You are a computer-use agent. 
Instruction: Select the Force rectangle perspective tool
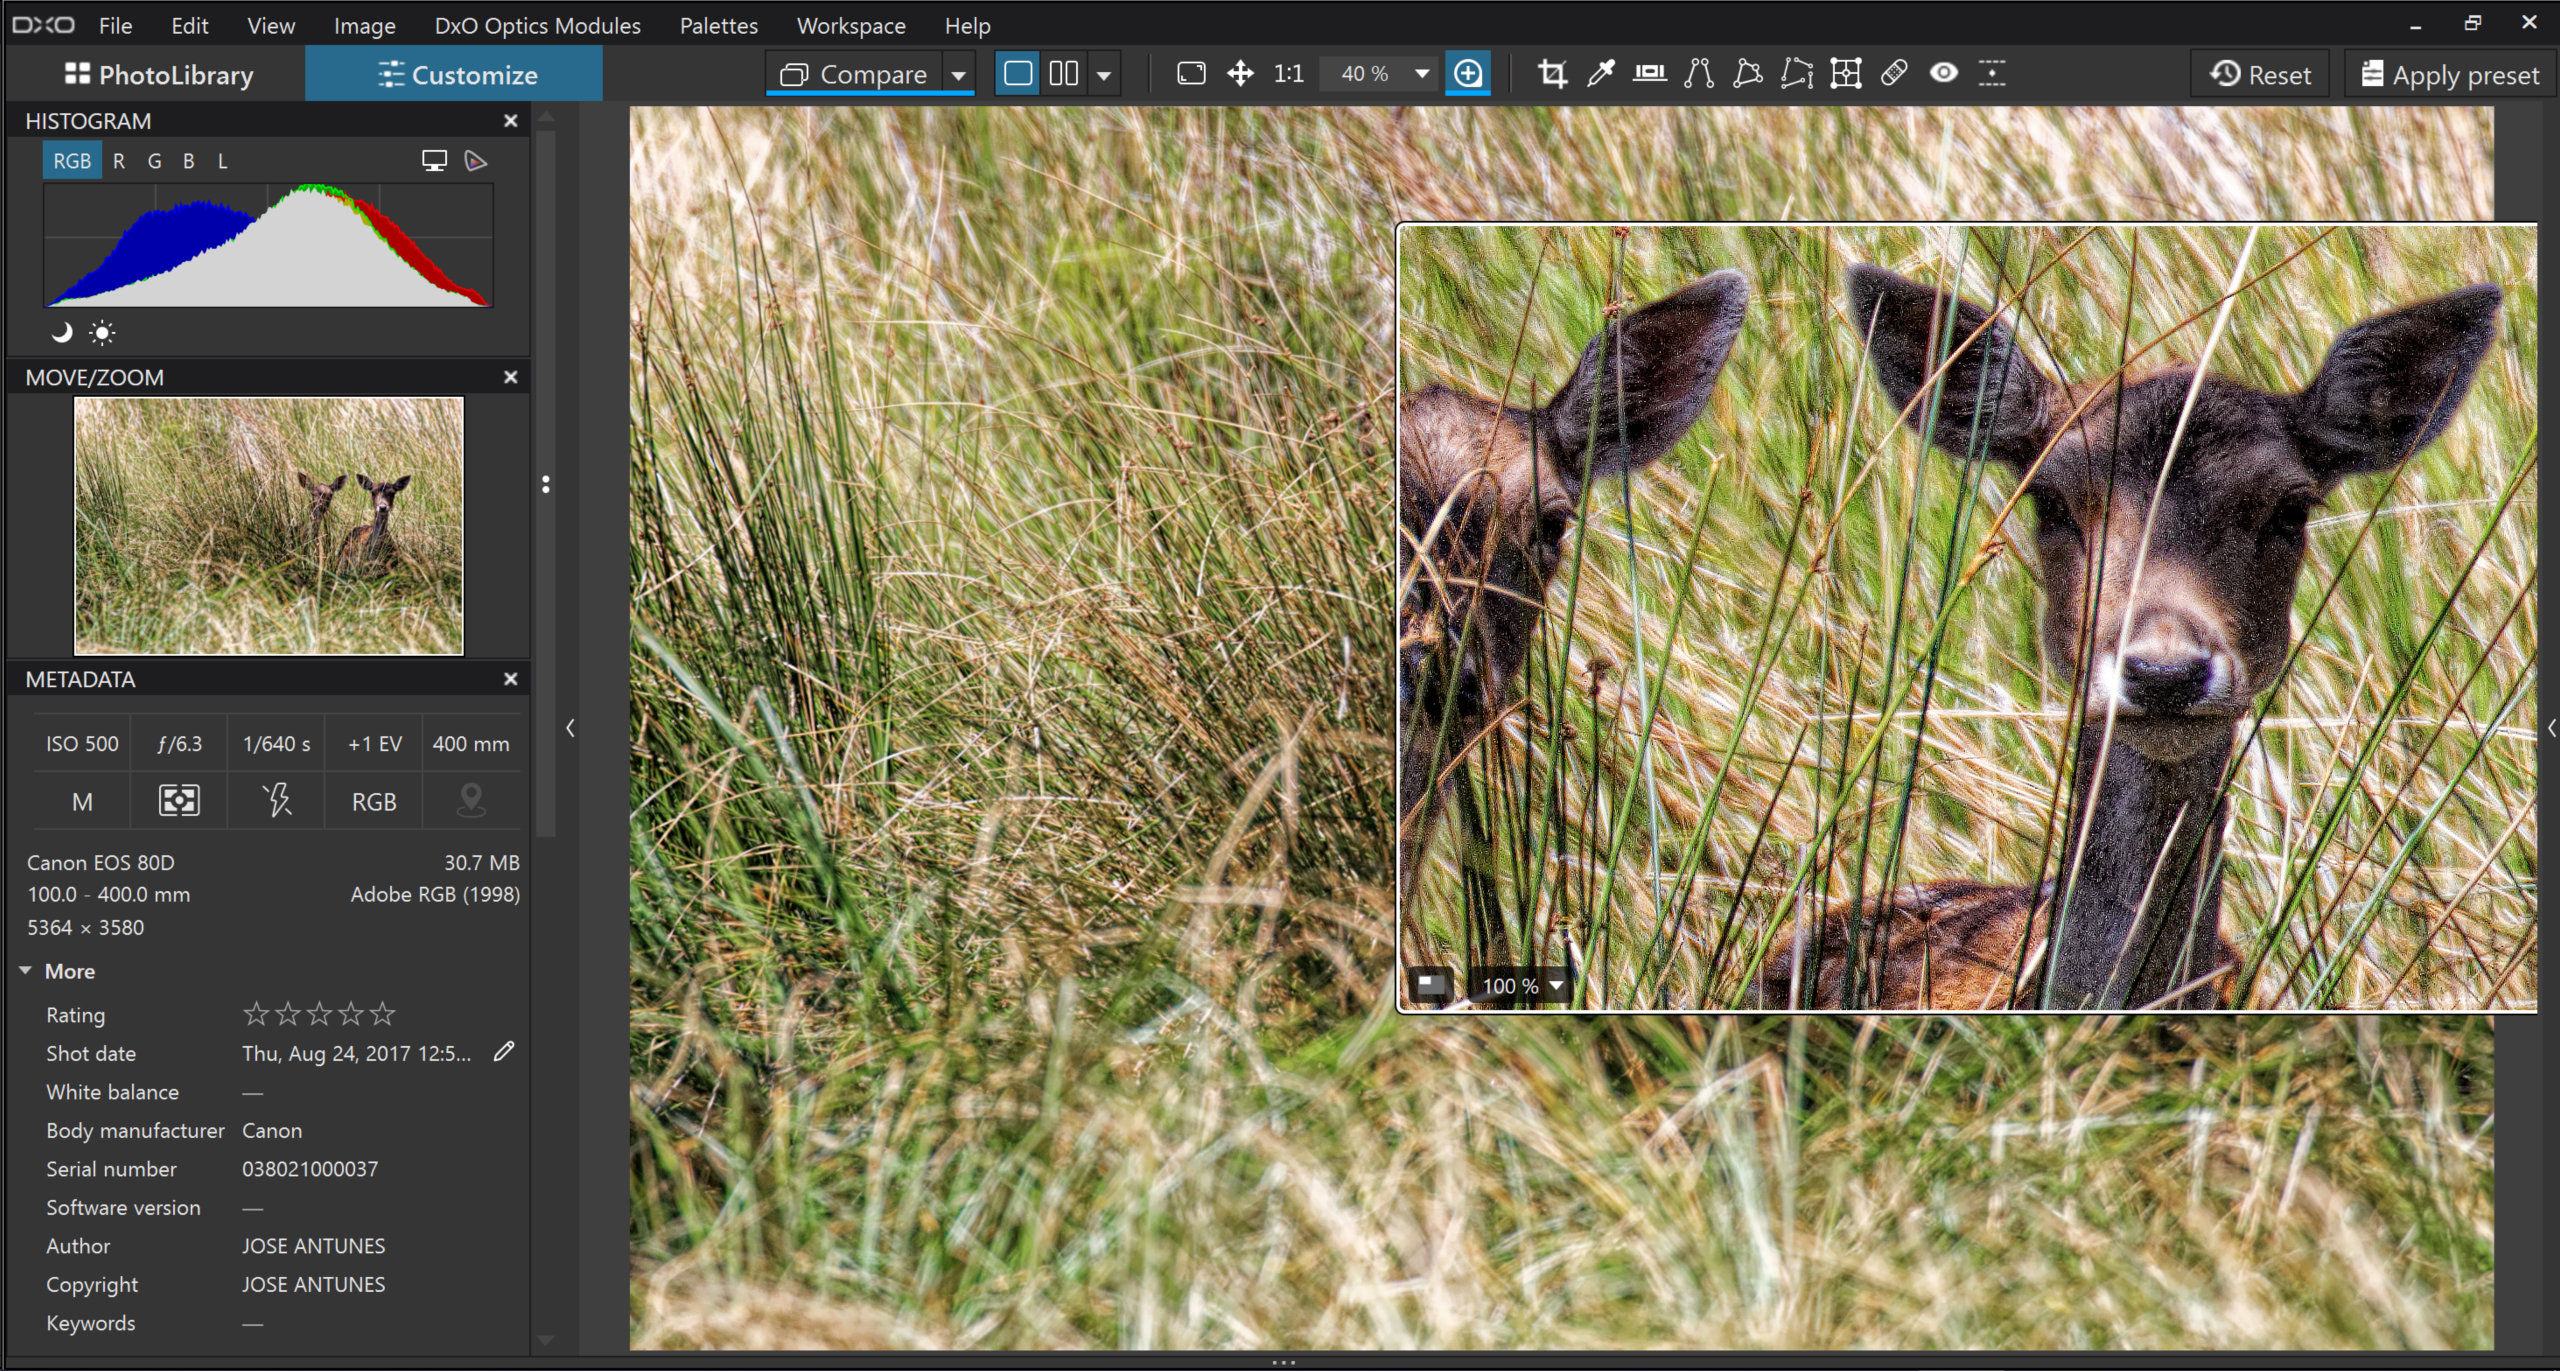click(x=1747, y=73)
